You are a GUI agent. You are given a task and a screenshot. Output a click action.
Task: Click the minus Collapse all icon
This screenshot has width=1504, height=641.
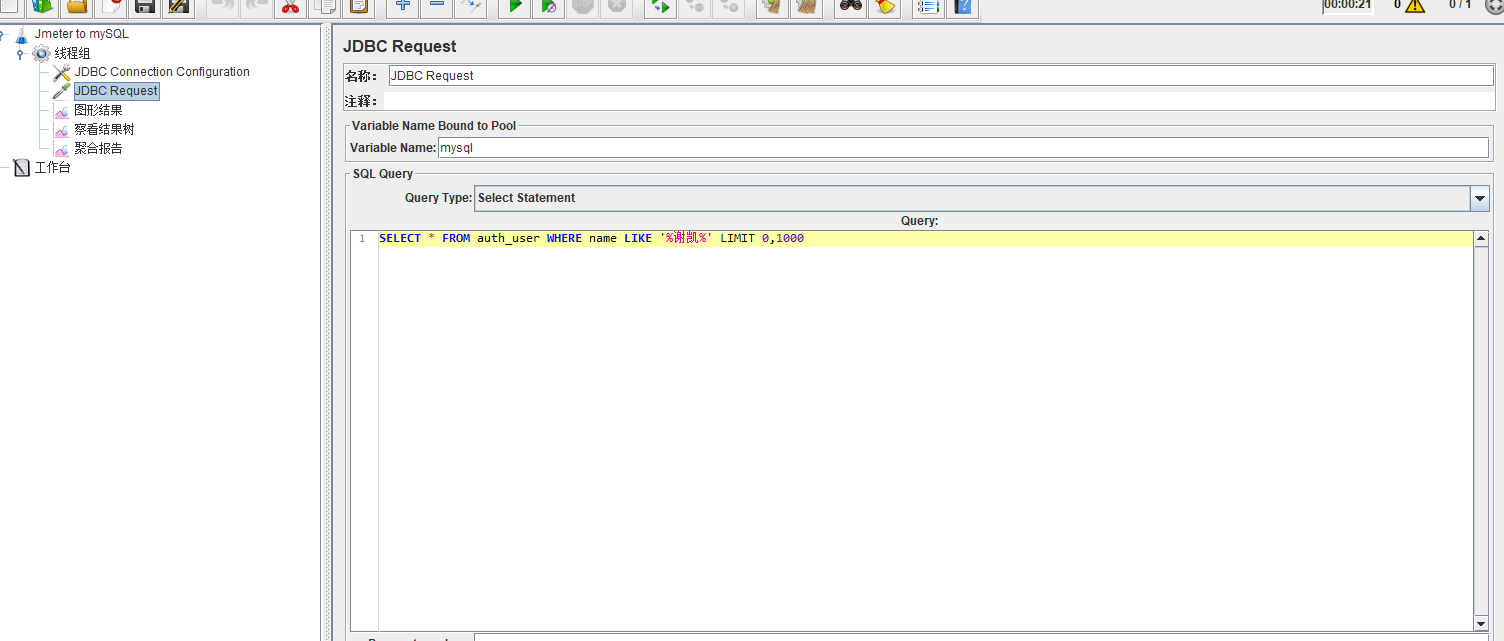[437, 6]
